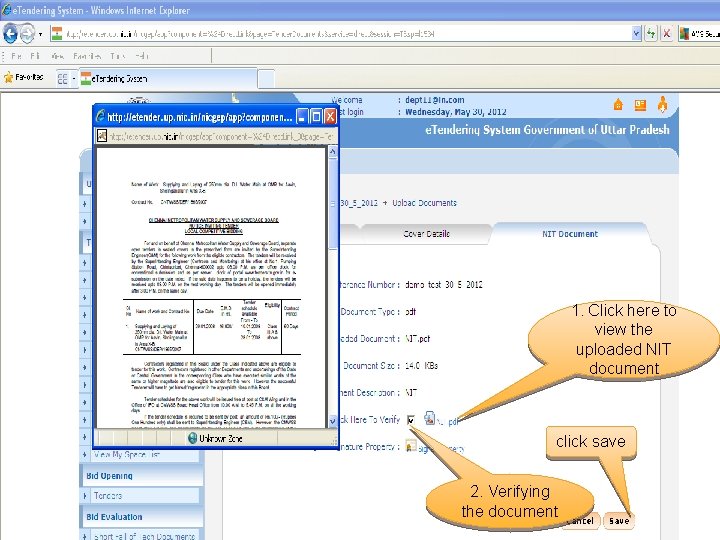
Task: Open the View menu
Action: pos(57,56)
